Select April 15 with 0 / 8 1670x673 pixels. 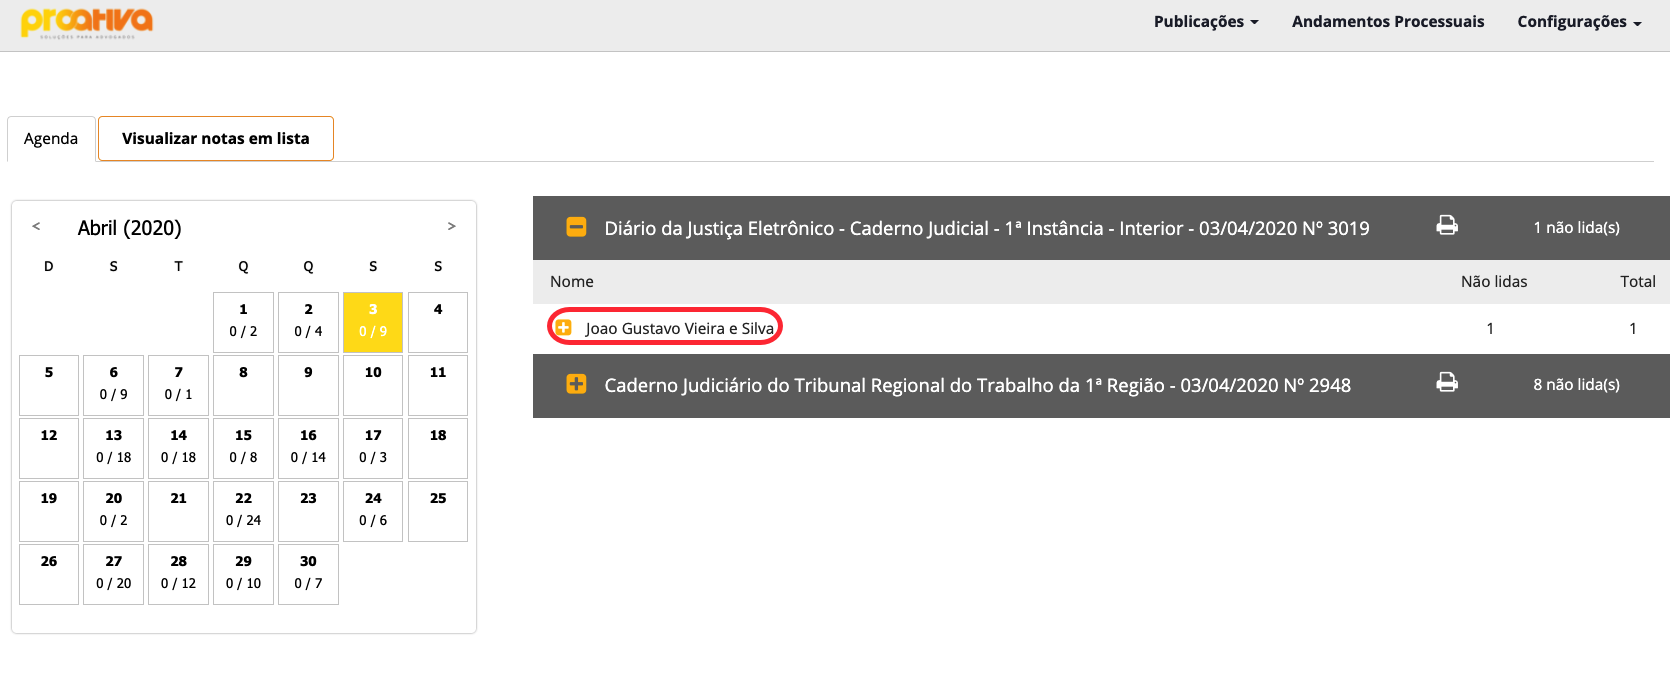(x=243, y=448)
